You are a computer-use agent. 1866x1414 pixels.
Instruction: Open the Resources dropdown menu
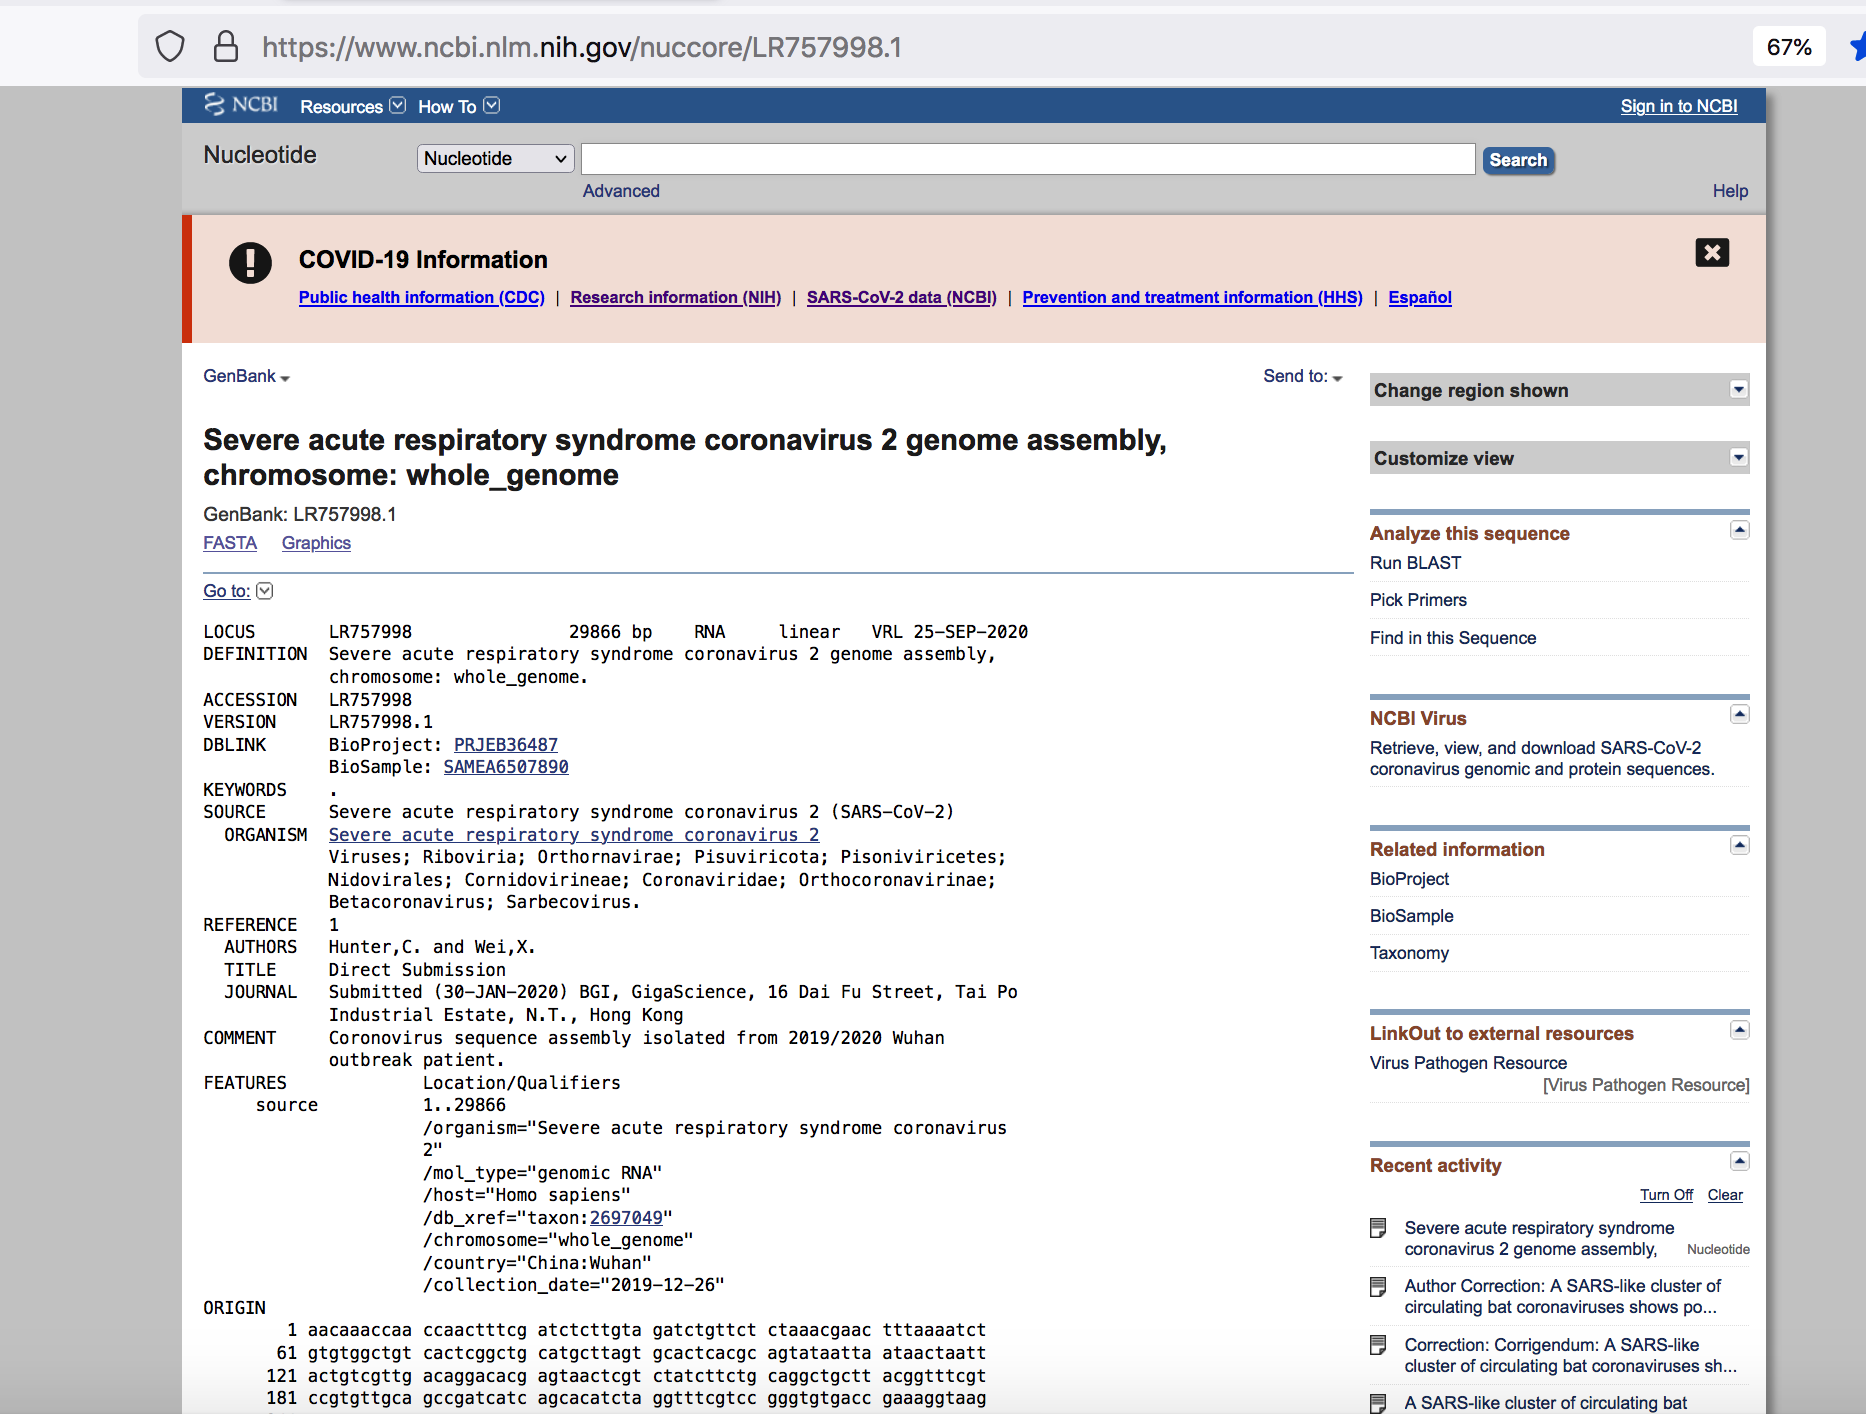coord(352,106)
